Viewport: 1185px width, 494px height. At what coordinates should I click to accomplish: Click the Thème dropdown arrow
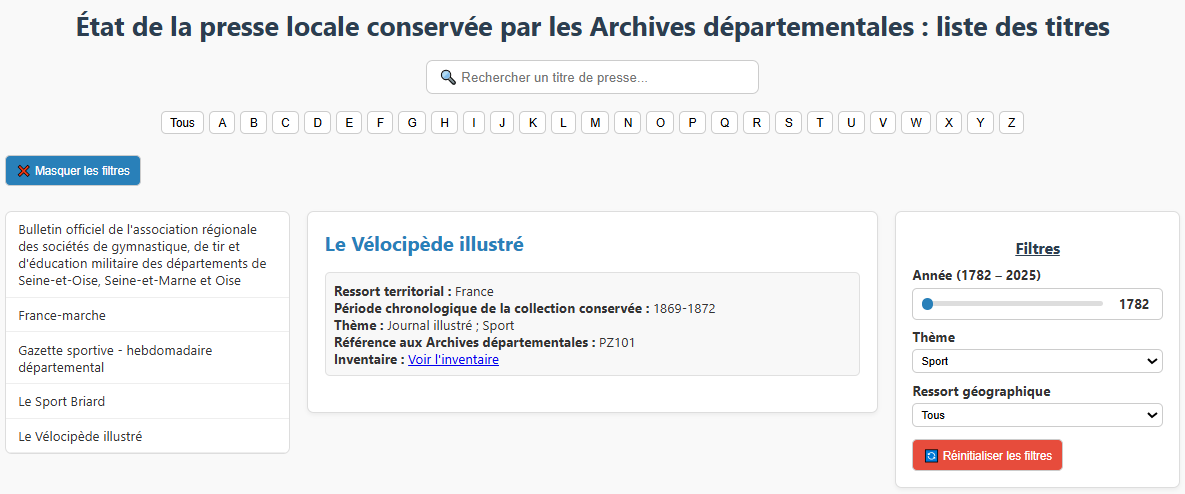[x=1152, y=361]
